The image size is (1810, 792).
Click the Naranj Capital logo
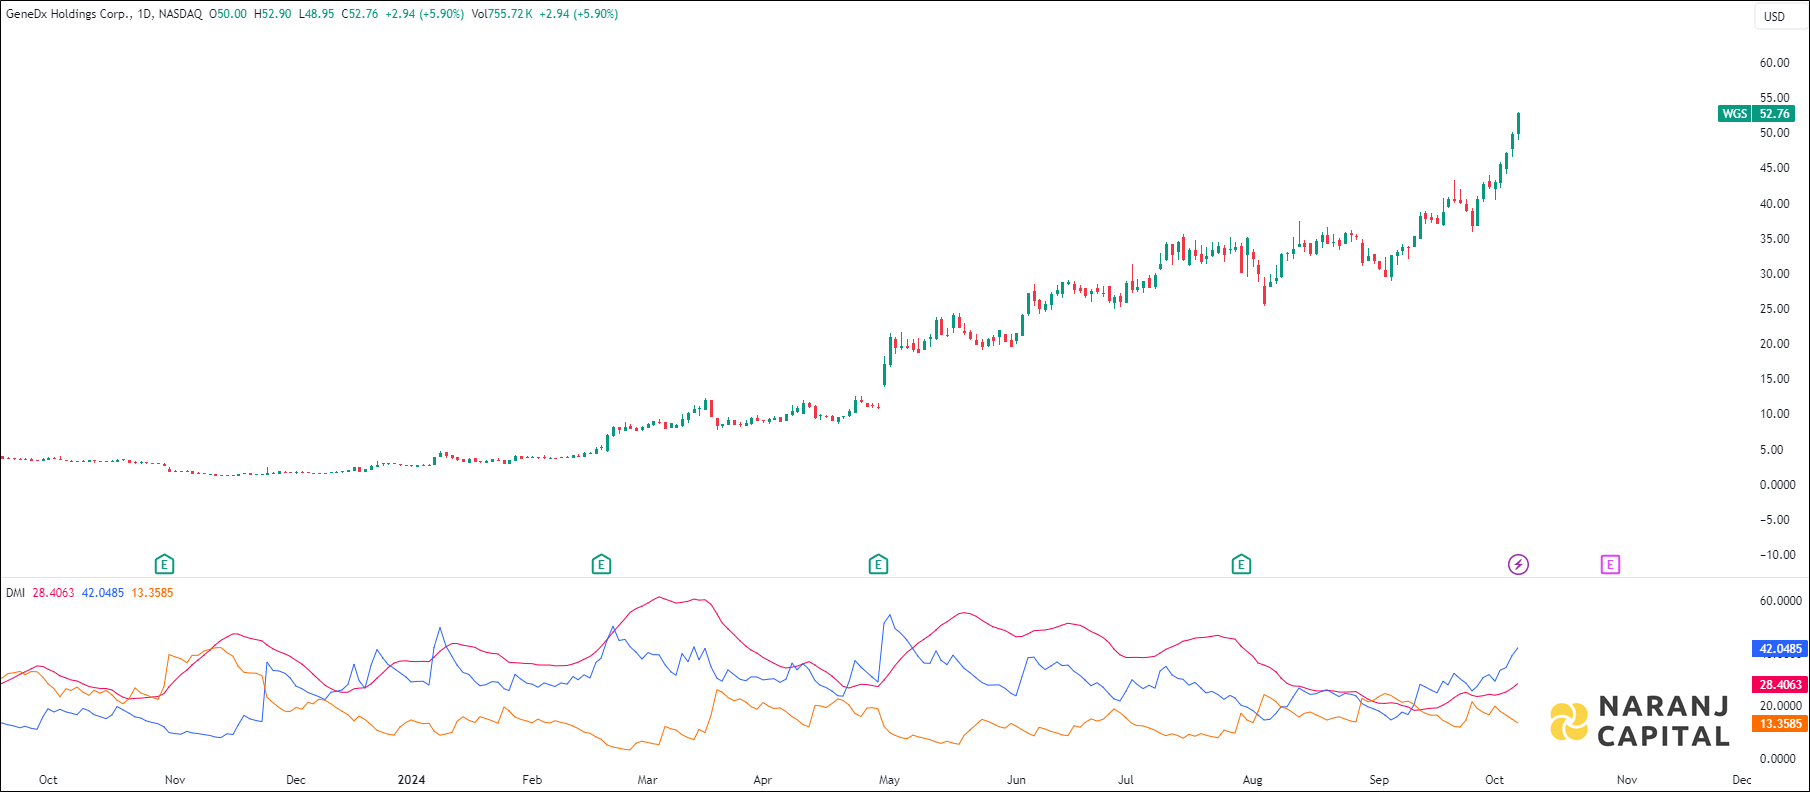(1640, 721)
